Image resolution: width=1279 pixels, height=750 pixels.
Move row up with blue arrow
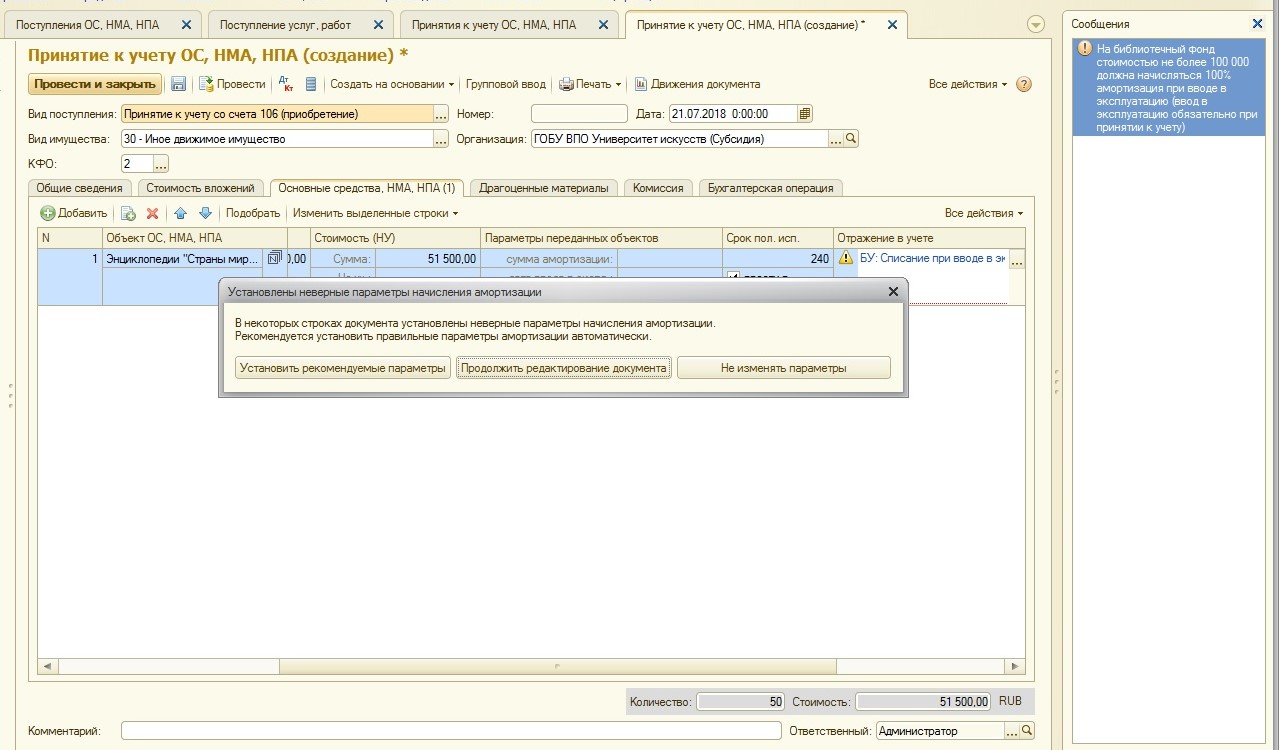click(181, 213)
